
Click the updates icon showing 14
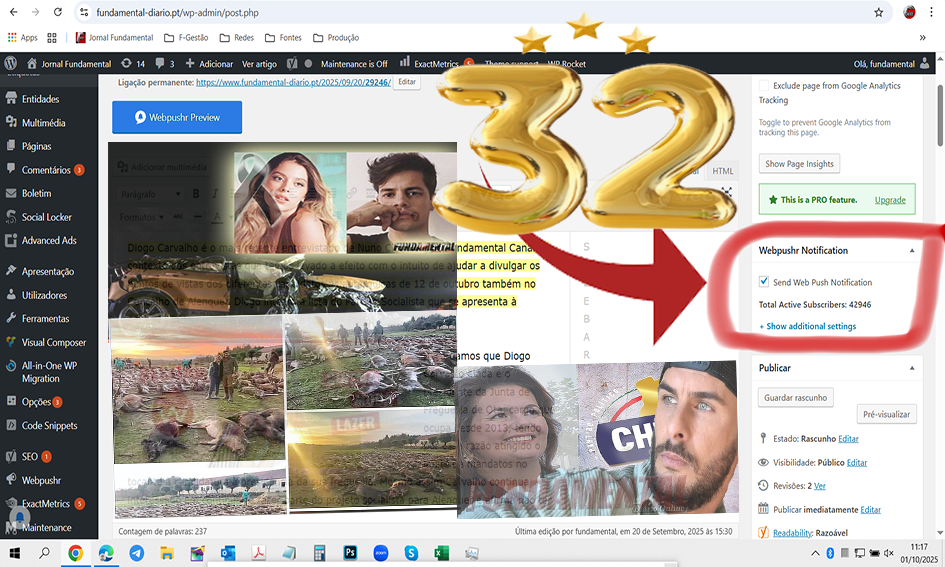[132, 64]
